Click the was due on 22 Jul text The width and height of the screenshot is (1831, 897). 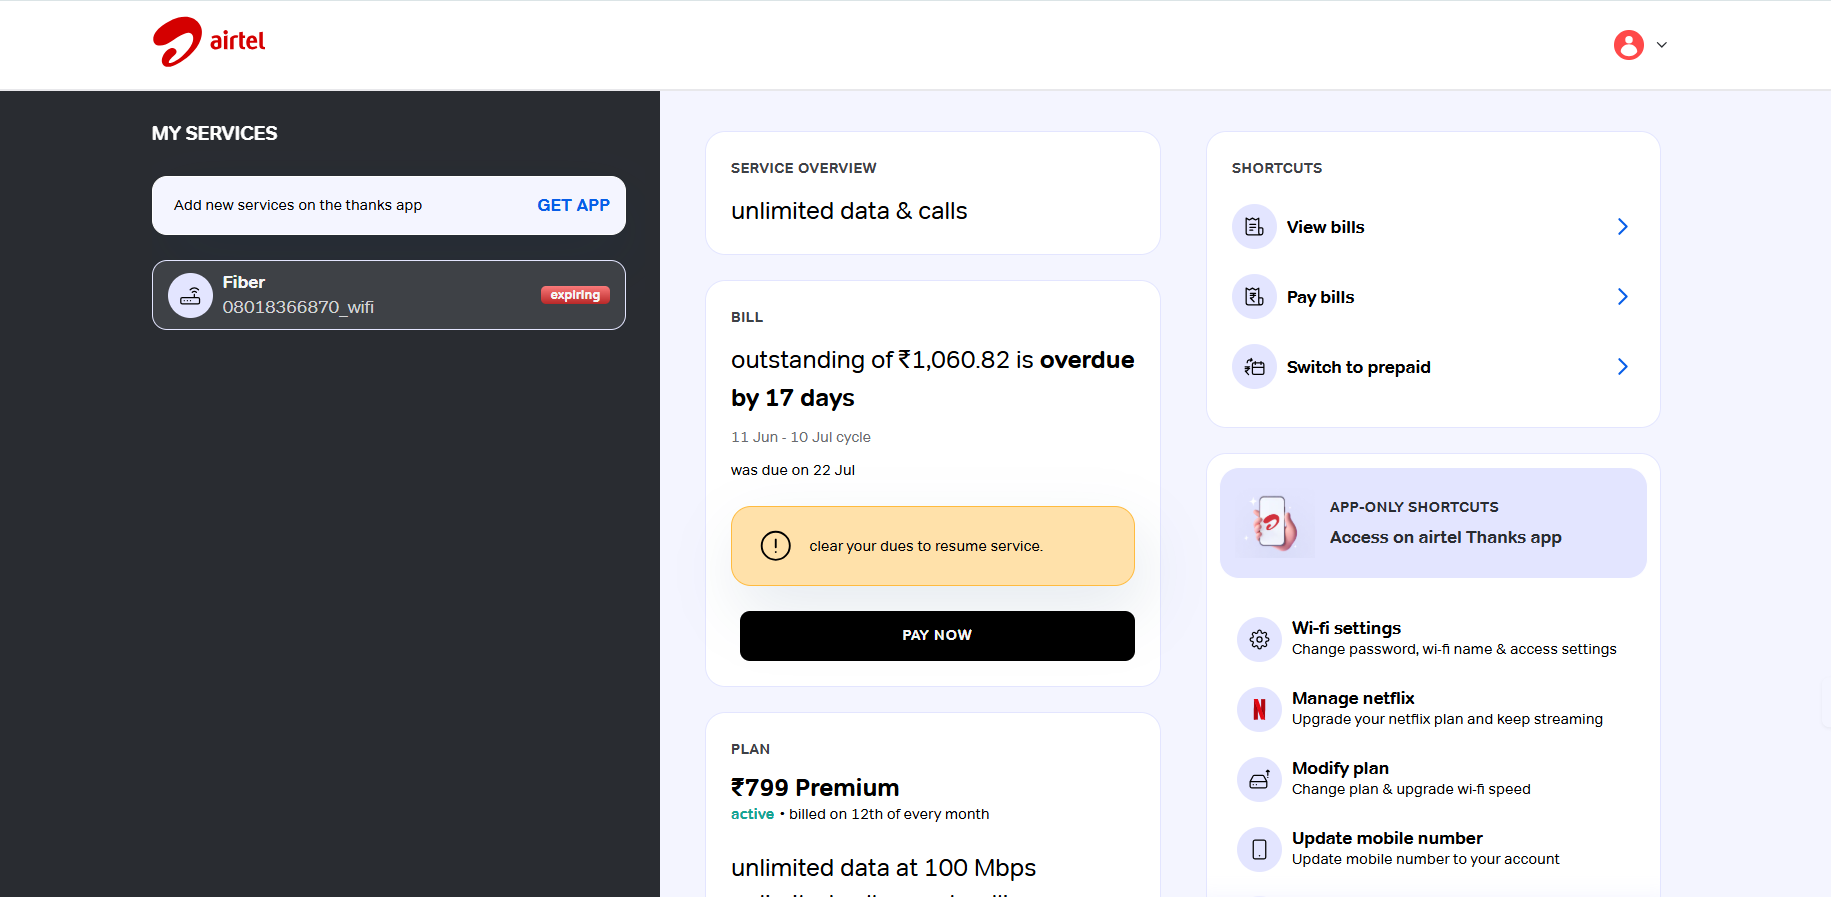pyautogui.click(x=793, y=470)
